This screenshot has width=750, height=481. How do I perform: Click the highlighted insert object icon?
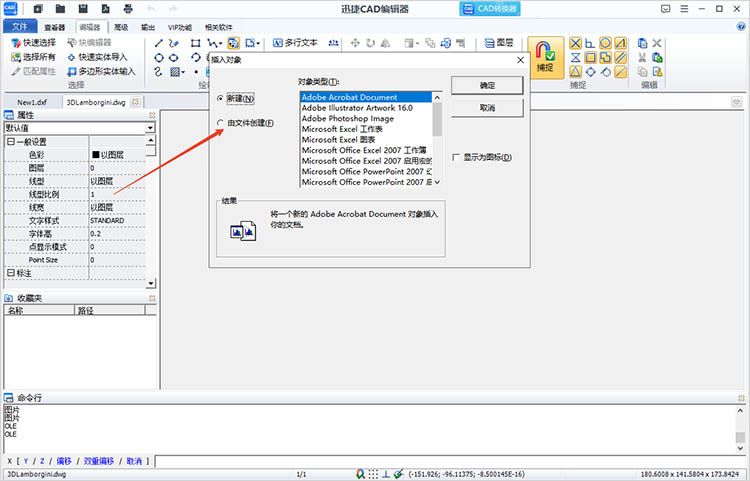233,44
